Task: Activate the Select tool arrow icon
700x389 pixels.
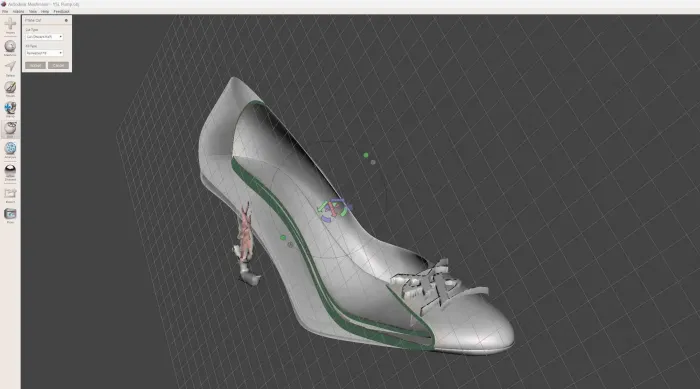Action: click(10, 67)
